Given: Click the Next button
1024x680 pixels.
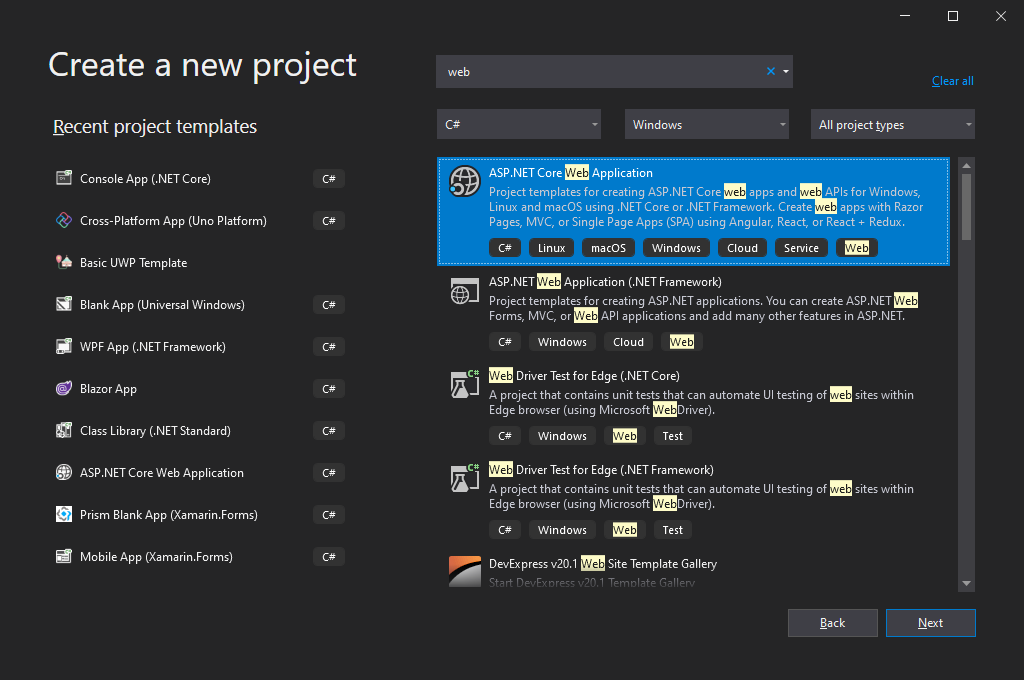Looking at the screenshot, I should tap(931, 623).
